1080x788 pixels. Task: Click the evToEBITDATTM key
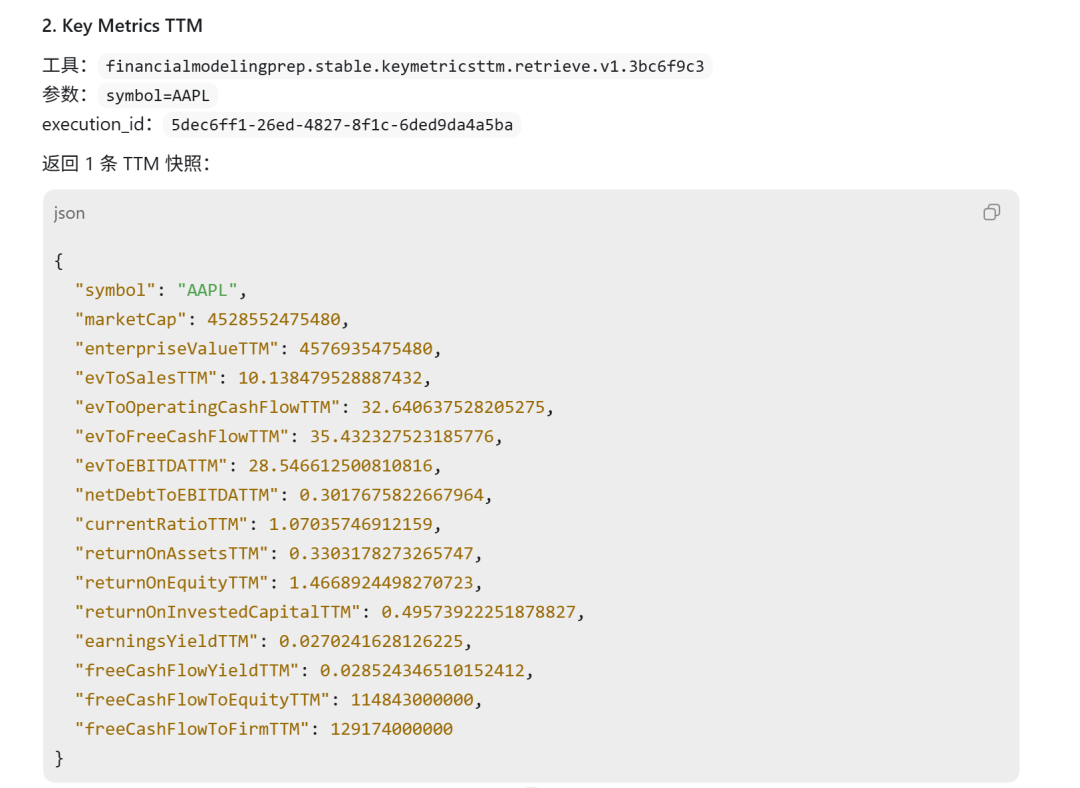(151, 466)
